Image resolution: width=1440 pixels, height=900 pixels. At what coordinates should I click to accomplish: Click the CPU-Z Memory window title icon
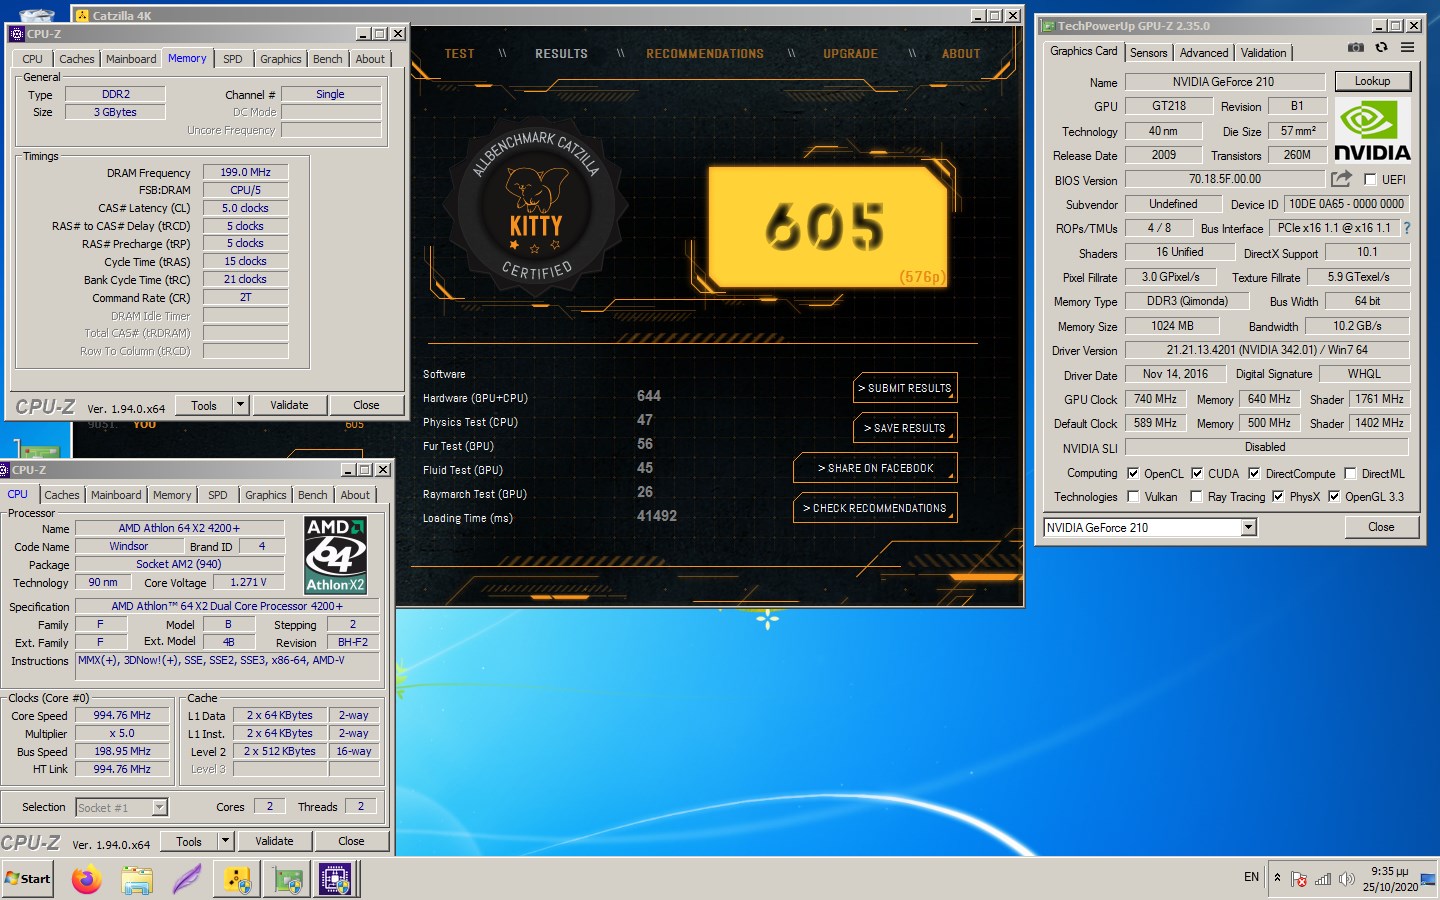(16, 34)
